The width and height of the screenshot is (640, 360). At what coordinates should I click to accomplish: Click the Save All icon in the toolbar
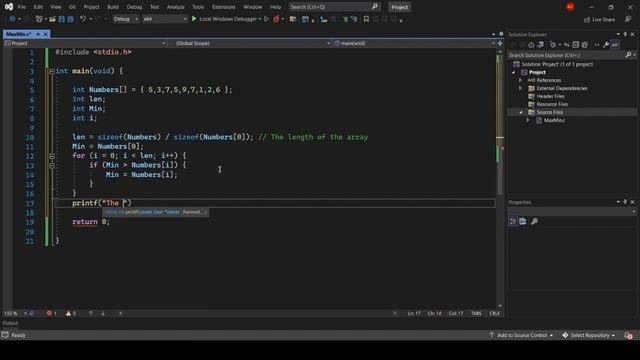click(70, 19)
